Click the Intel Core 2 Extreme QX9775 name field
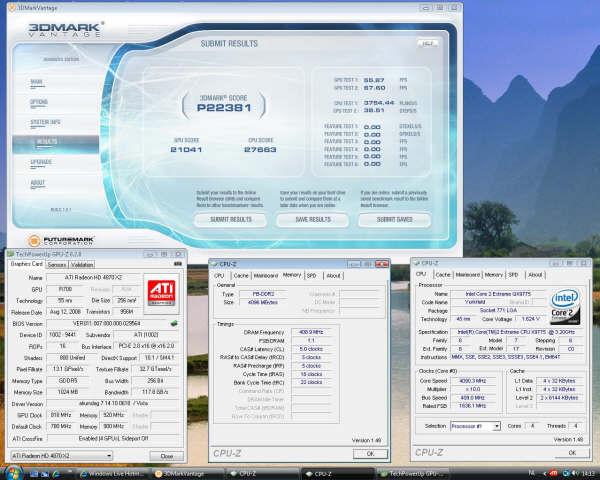The height and width of the screenshot is (480, 600). pyautogui.click(x=499, y=294)
